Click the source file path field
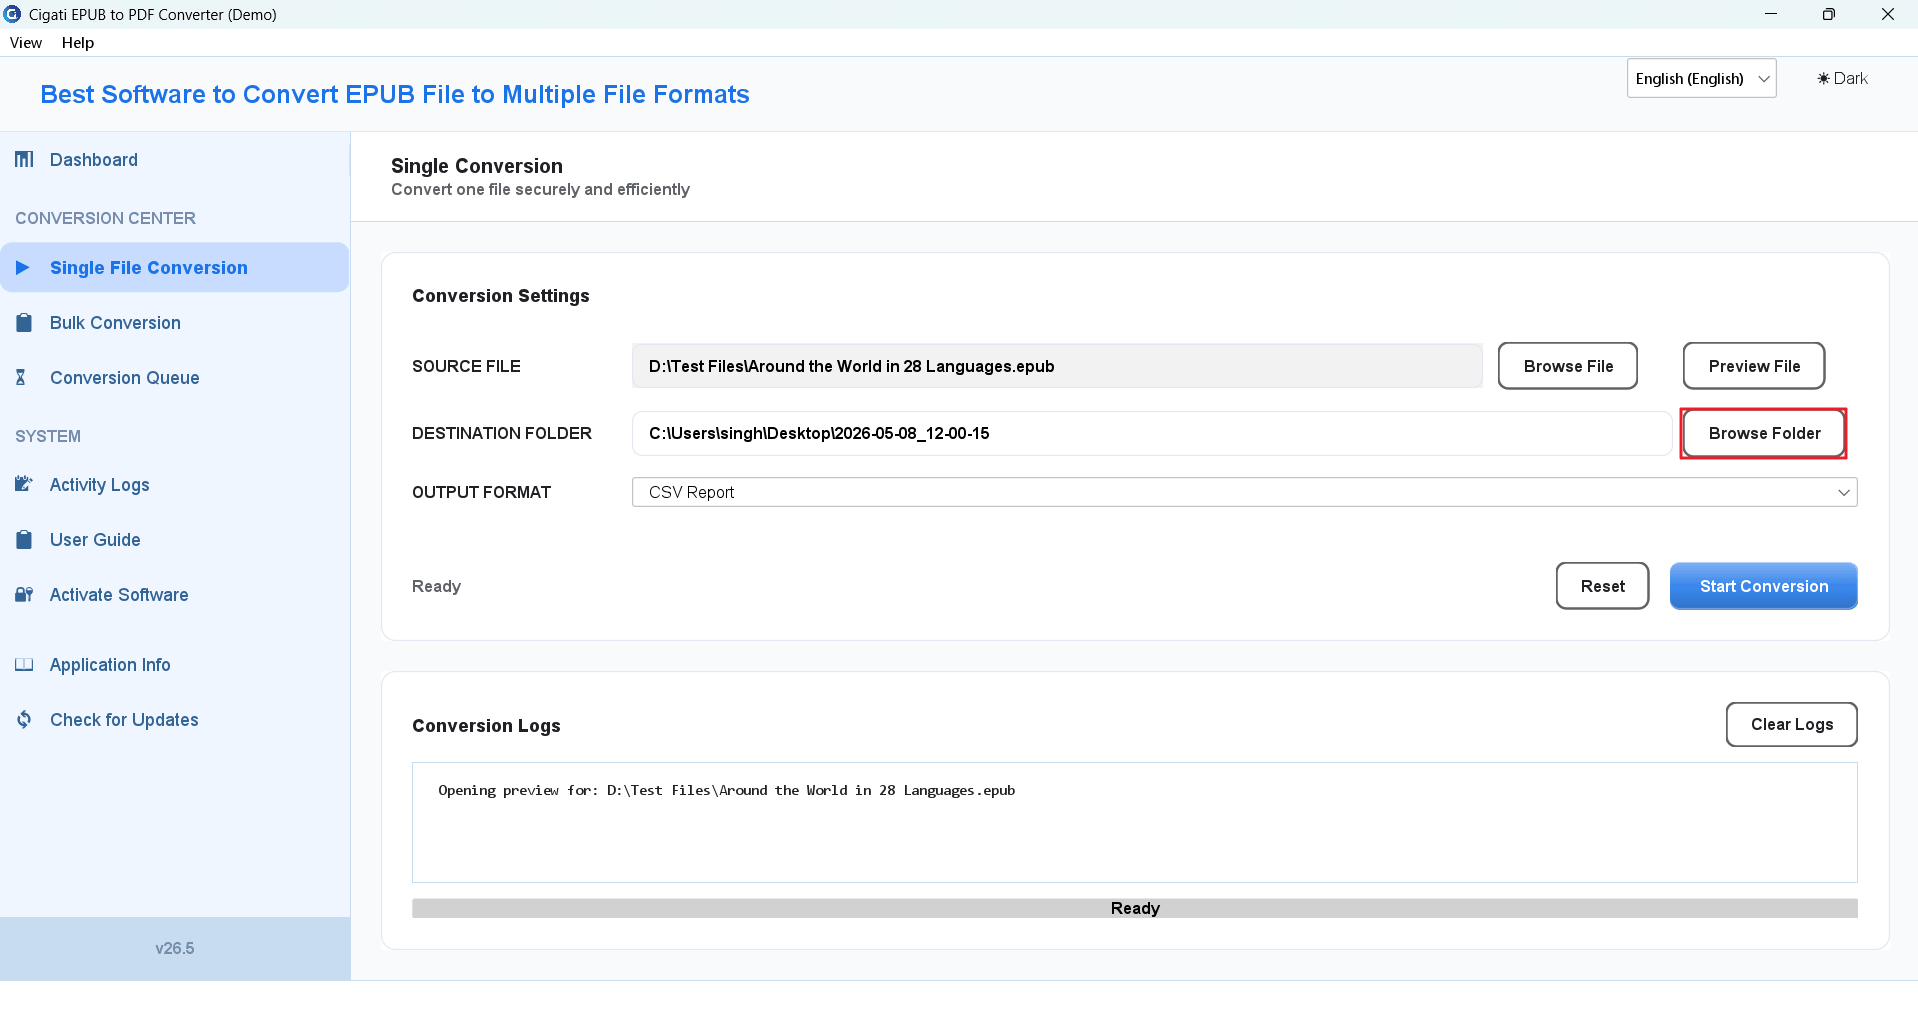The width and height of the screenshot is (1918, 1018). coord(1057,366)
